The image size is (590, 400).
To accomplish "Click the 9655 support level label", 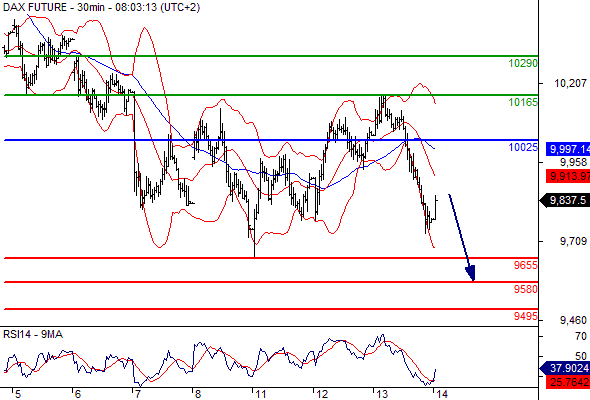I will [525, 265].
